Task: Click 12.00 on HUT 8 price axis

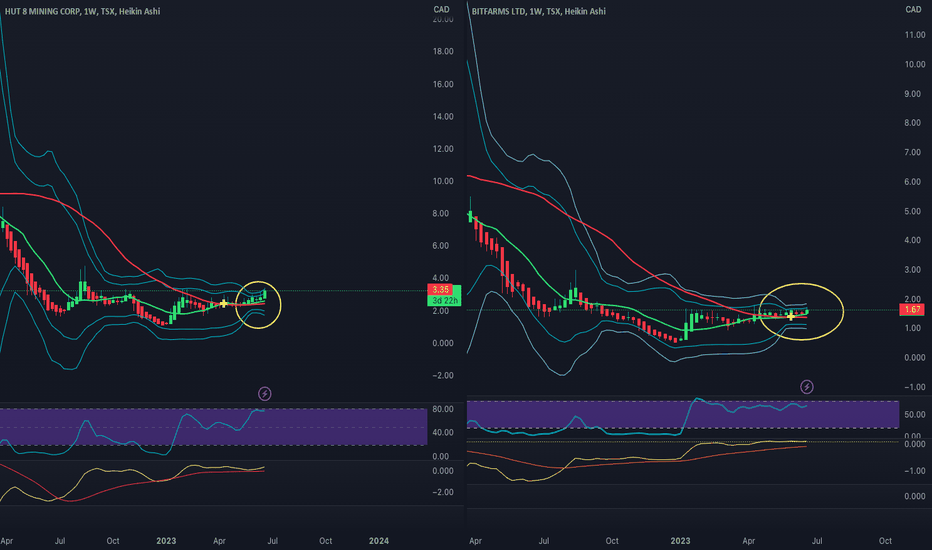Action: [x=443, y=149]
